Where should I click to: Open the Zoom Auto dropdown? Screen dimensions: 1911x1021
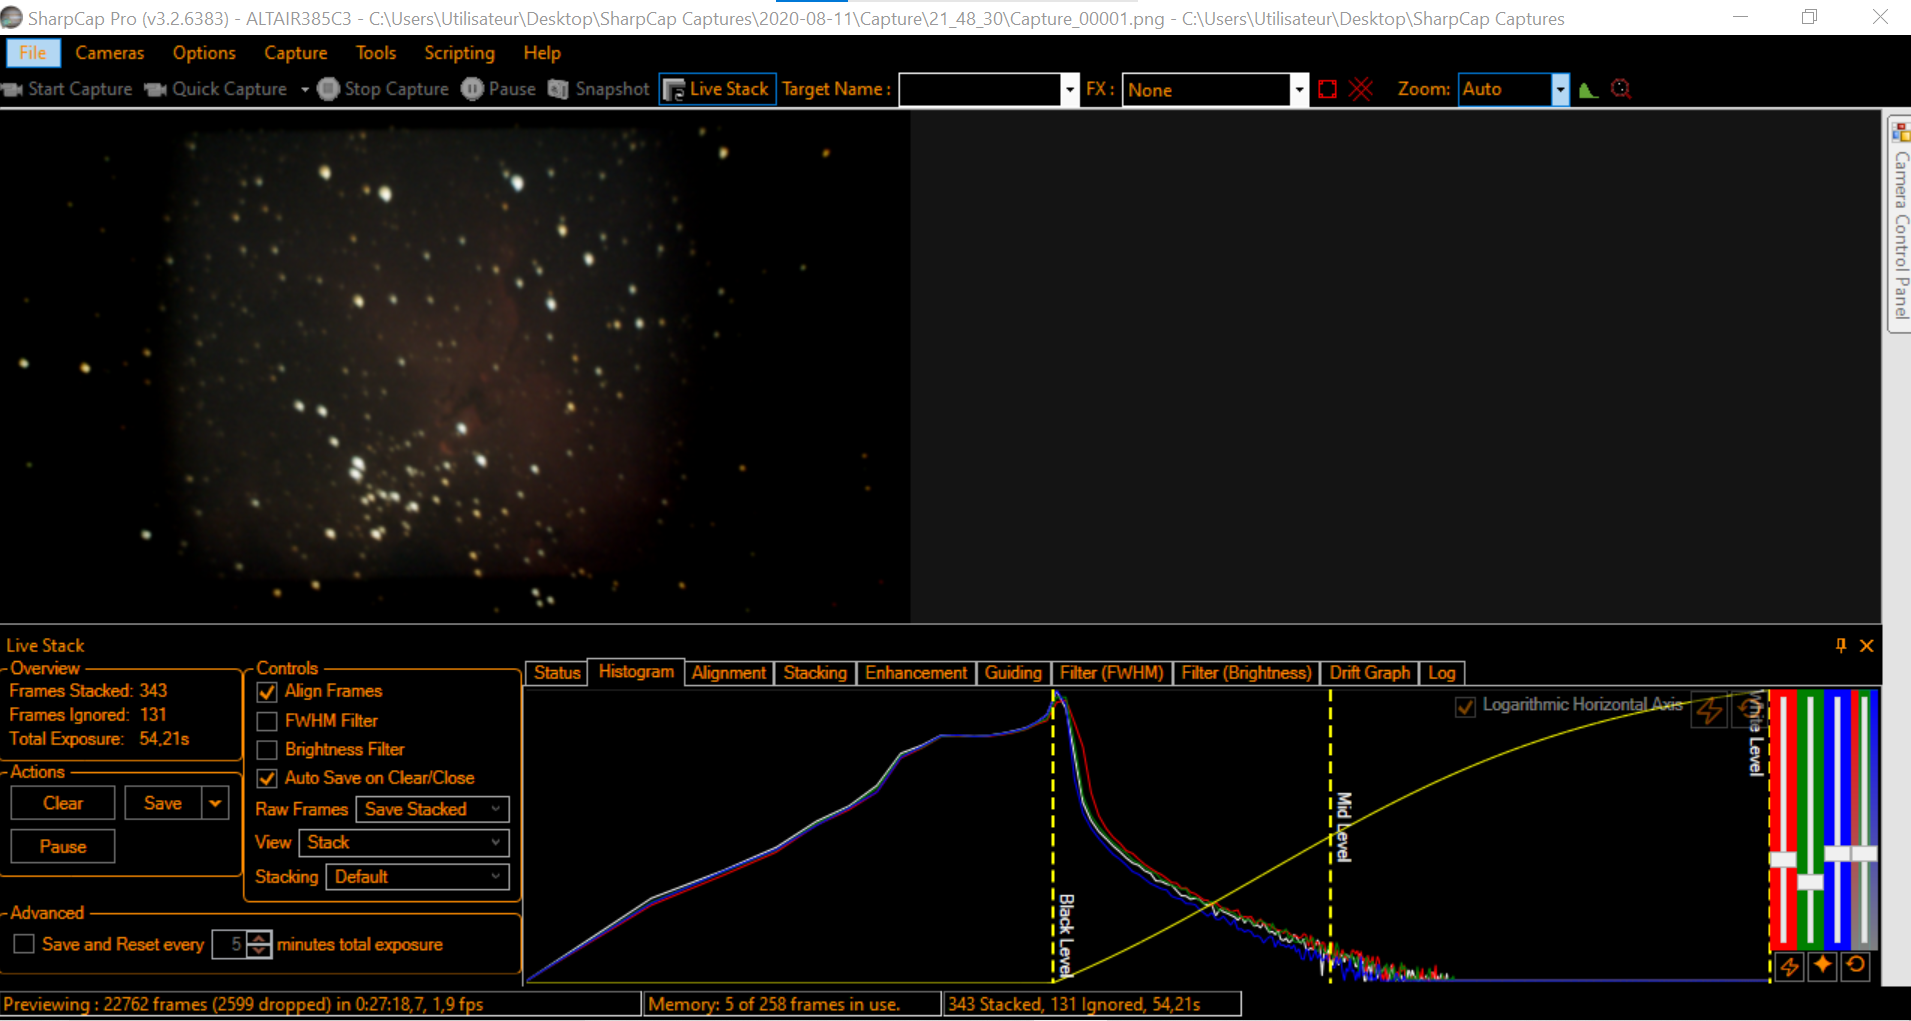click(1559, 90)
